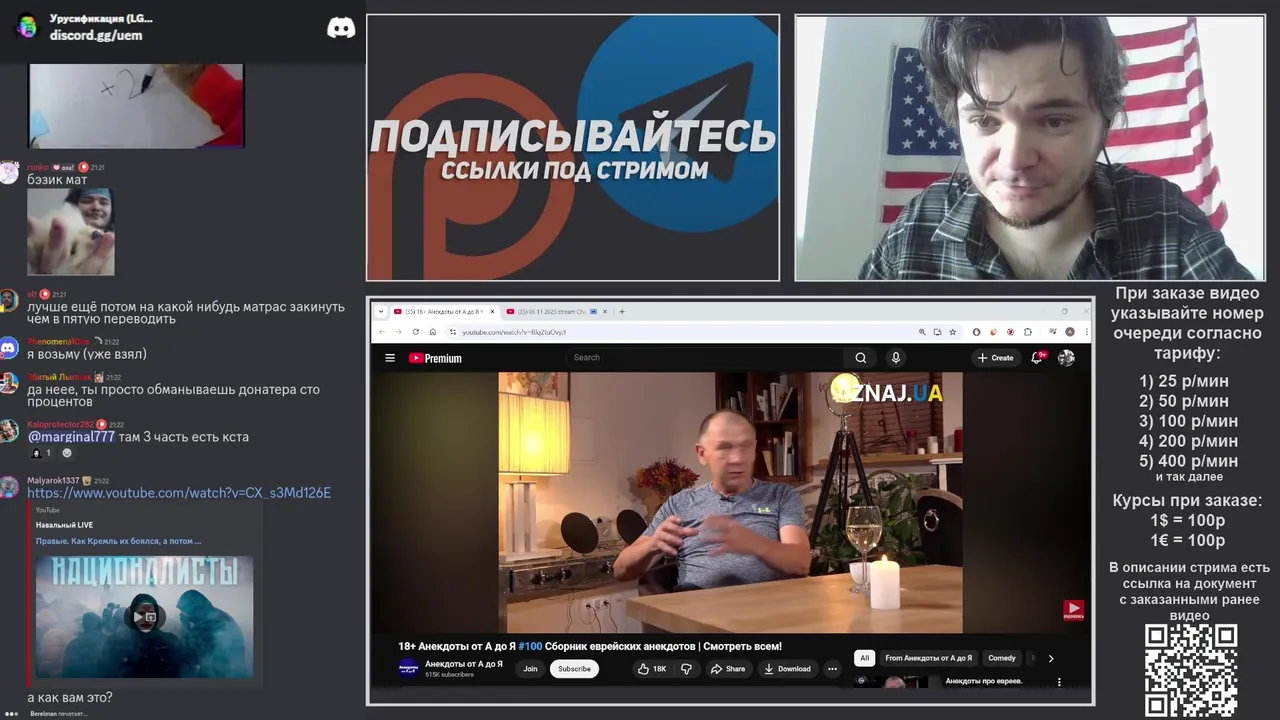Share the anecdotes video
Viewport: 1280px width, 720px height.
click(x=727, y=669)
